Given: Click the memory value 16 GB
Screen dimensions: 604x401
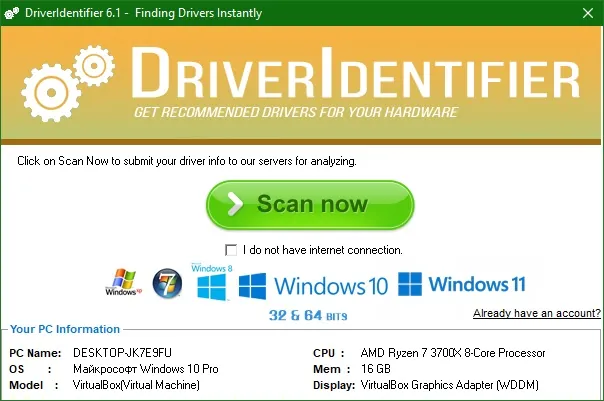Looking at the screenshot, I should [x=376, y=369].
